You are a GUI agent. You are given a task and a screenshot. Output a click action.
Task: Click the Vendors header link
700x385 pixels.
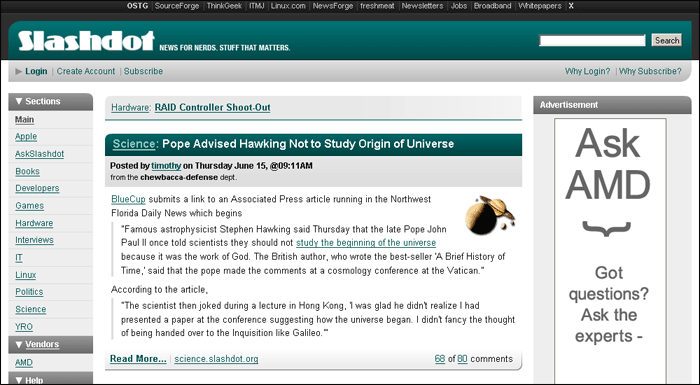coord(42,344)
